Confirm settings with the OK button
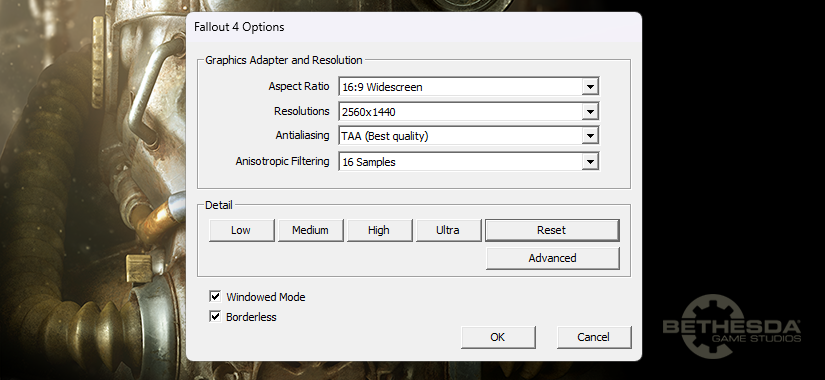The image size is (825, 380). coord(498,337)
